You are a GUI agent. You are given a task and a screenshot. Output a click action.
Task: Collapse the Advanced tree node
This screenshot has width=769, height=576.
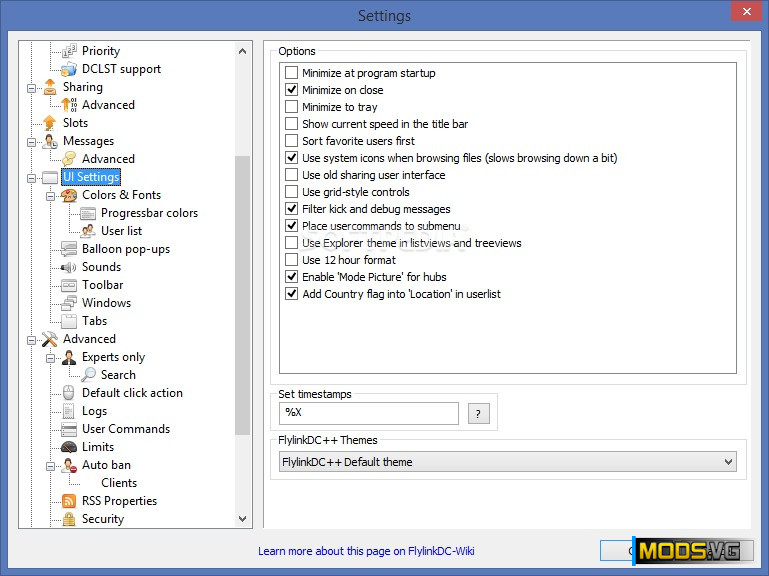[32, 339]
